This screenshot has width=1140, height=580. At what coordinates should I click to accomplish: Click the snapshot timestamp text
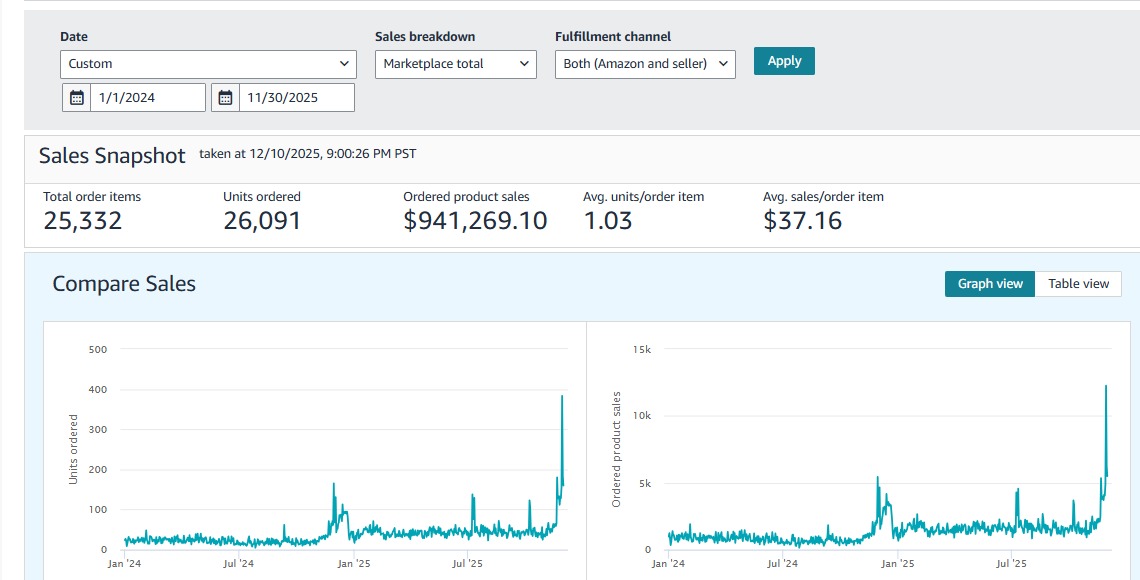pos(307,154)
